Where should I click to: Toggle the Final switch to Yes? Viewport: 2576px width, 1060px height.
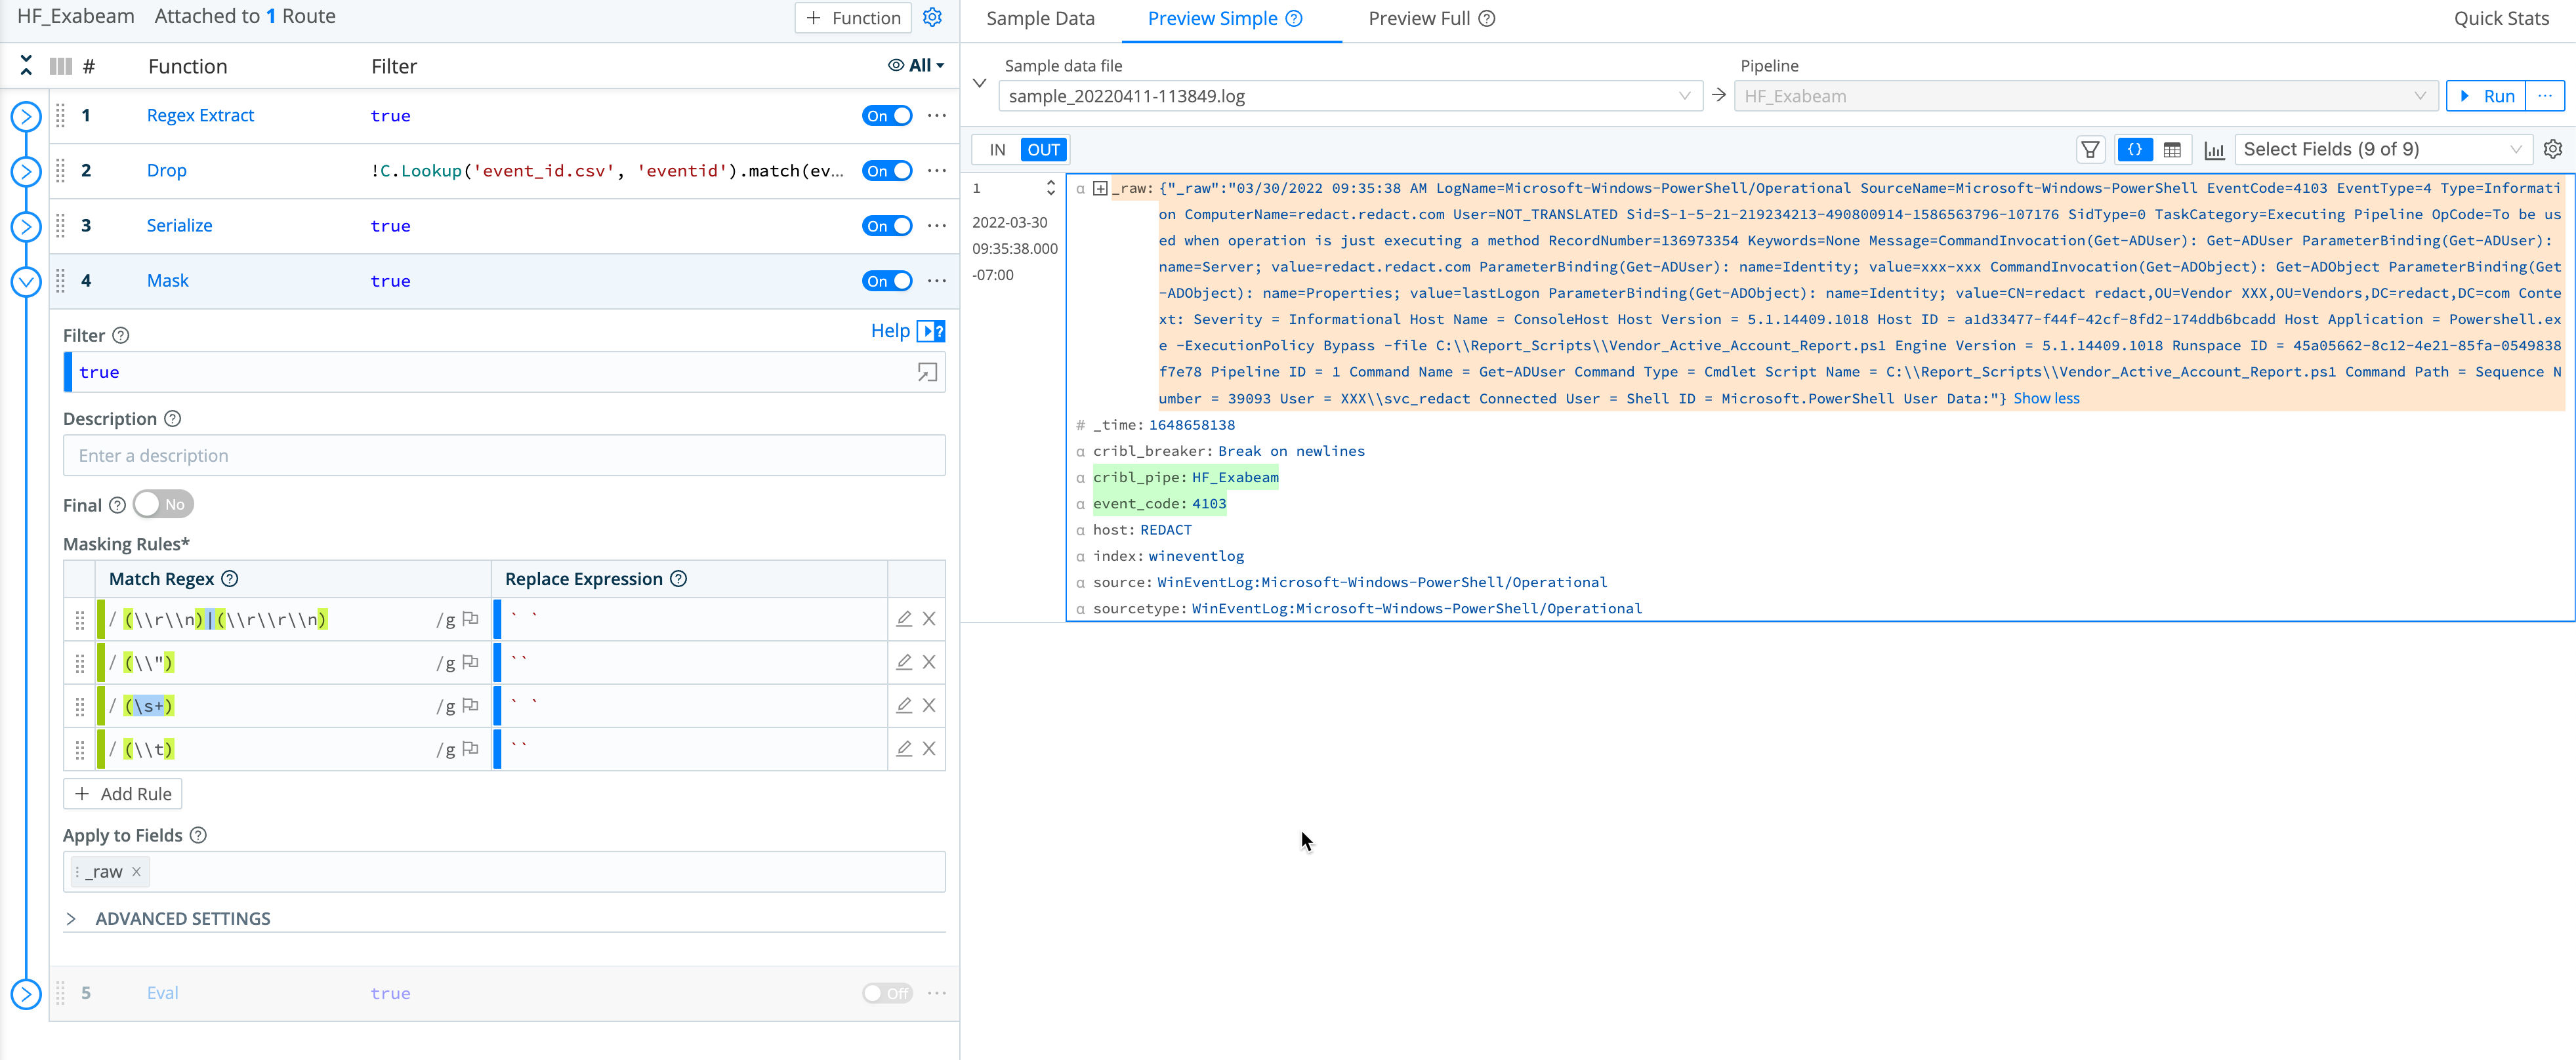pyautogui.click(x=163, y=504)
